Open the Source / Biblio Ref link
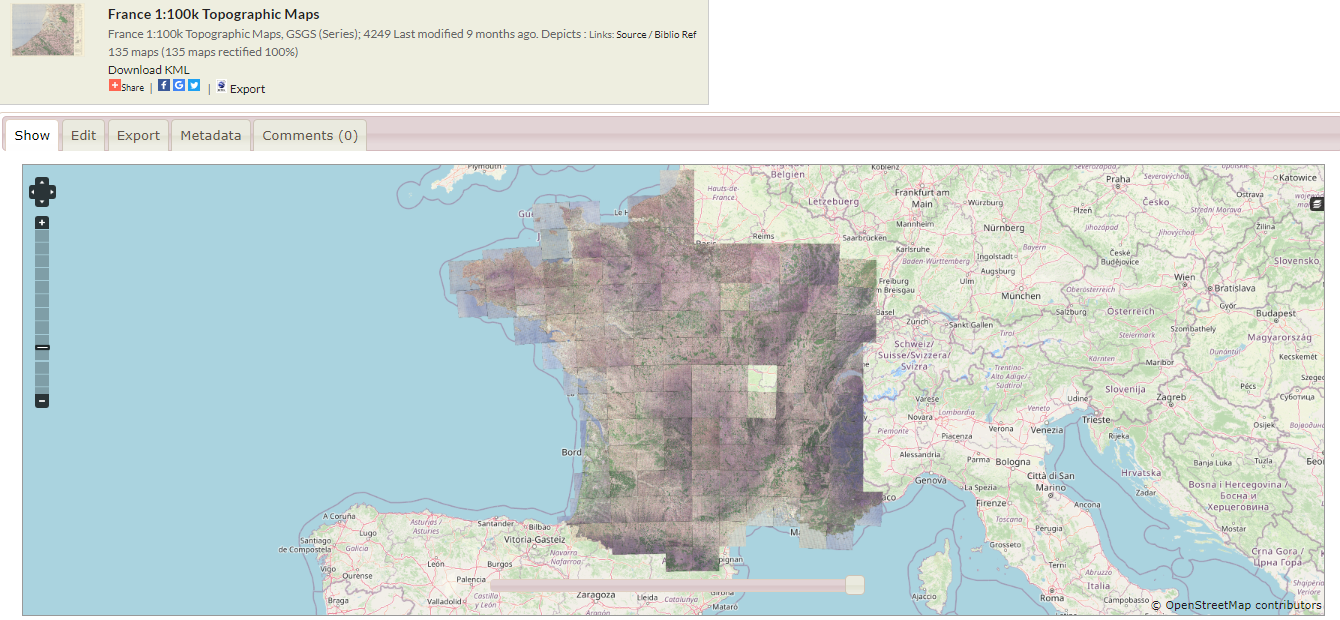This screenshot has width=1340, height=620. [x=656, y=35]
